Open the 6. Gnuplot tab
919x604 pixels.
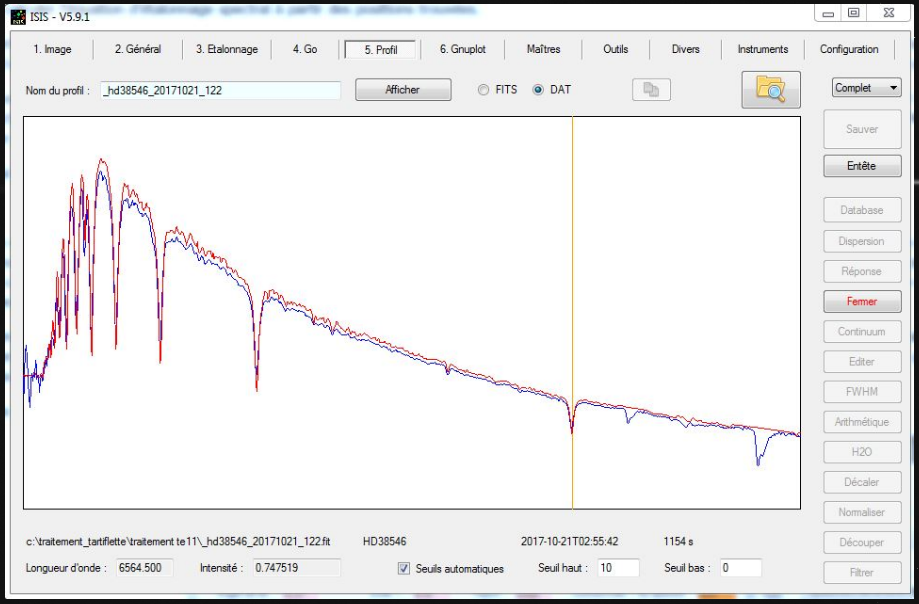coord(463,49)
